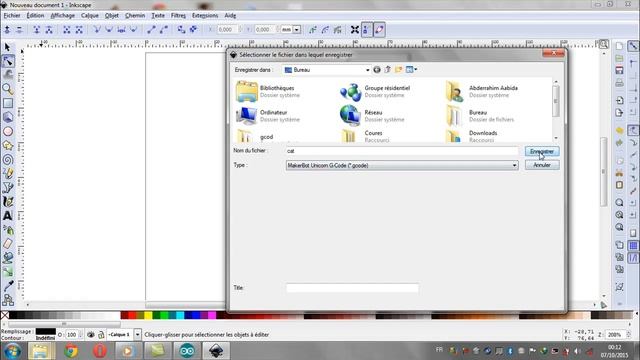Click the Show path outline icon
Screen dimensions: 640x360
click(379, 30)
